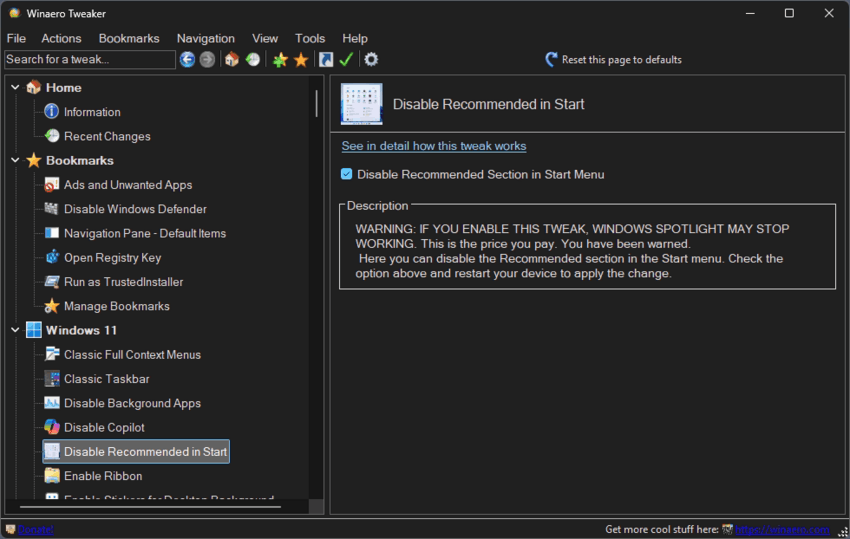Click the Ads and Unwanted Apps icon
The width and height of the screenshot is (850, 539).
(x=51, y=184)
